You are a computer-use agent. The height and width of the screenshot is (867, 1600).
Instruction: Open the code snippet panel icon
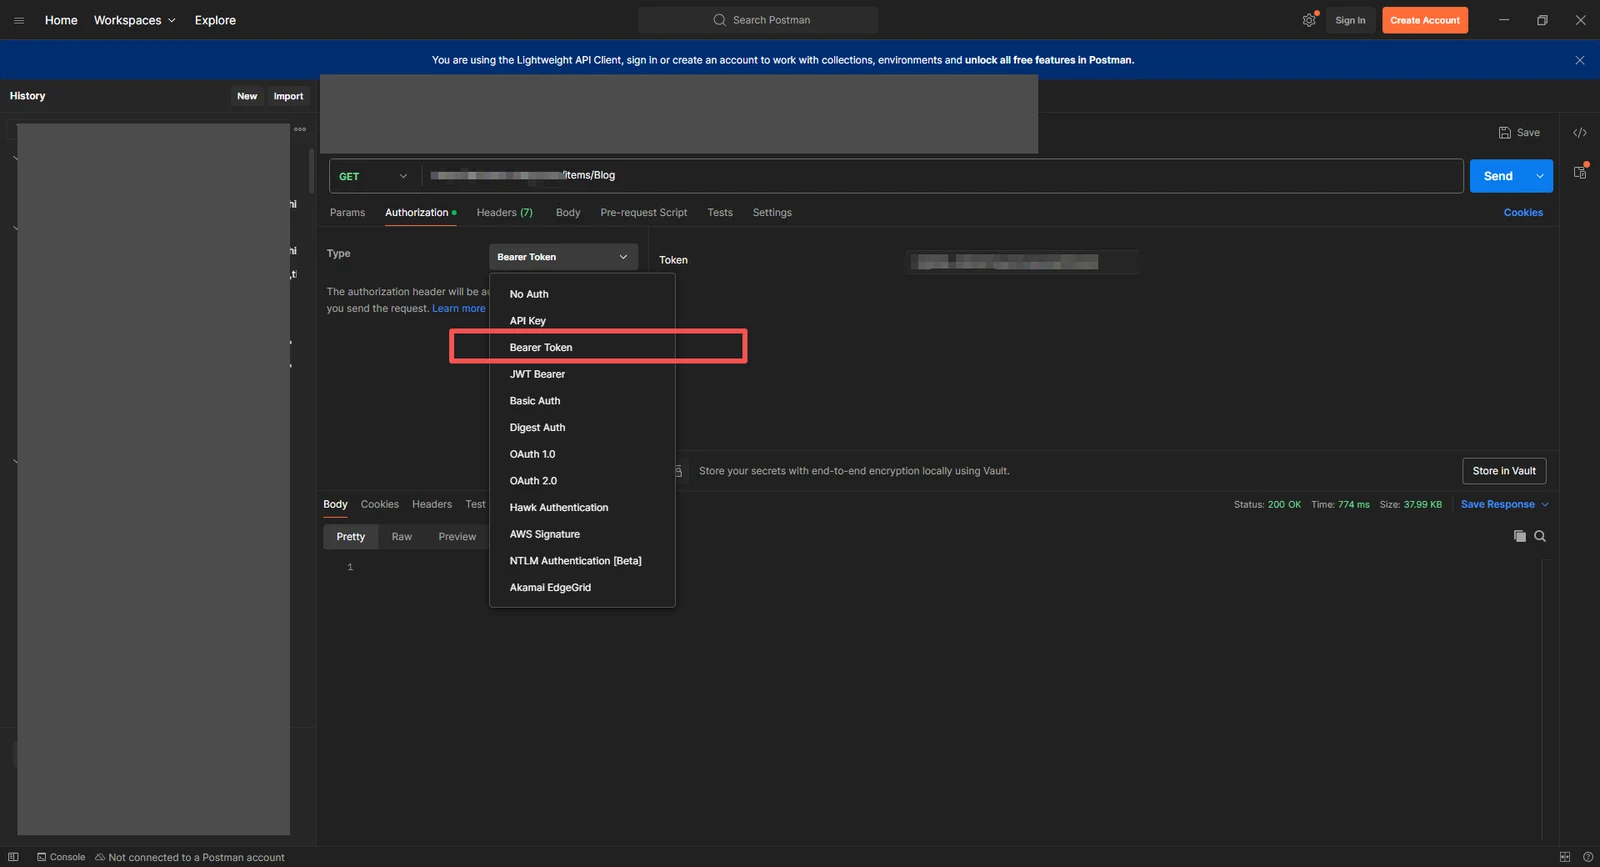click(1580, 132)
